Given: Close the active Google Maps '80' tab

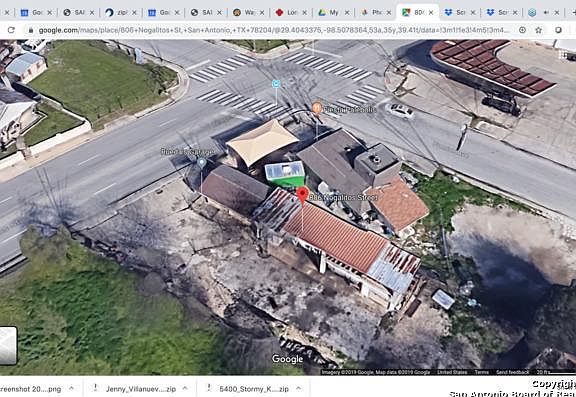Looking at the screenshot, I should pos(431,12).
